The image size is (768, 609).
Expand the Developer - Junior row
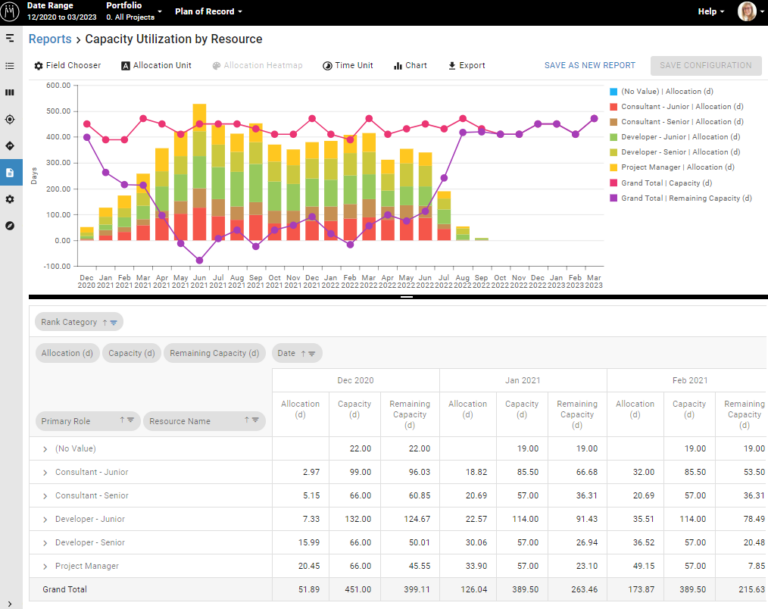(x=45, y=519)
